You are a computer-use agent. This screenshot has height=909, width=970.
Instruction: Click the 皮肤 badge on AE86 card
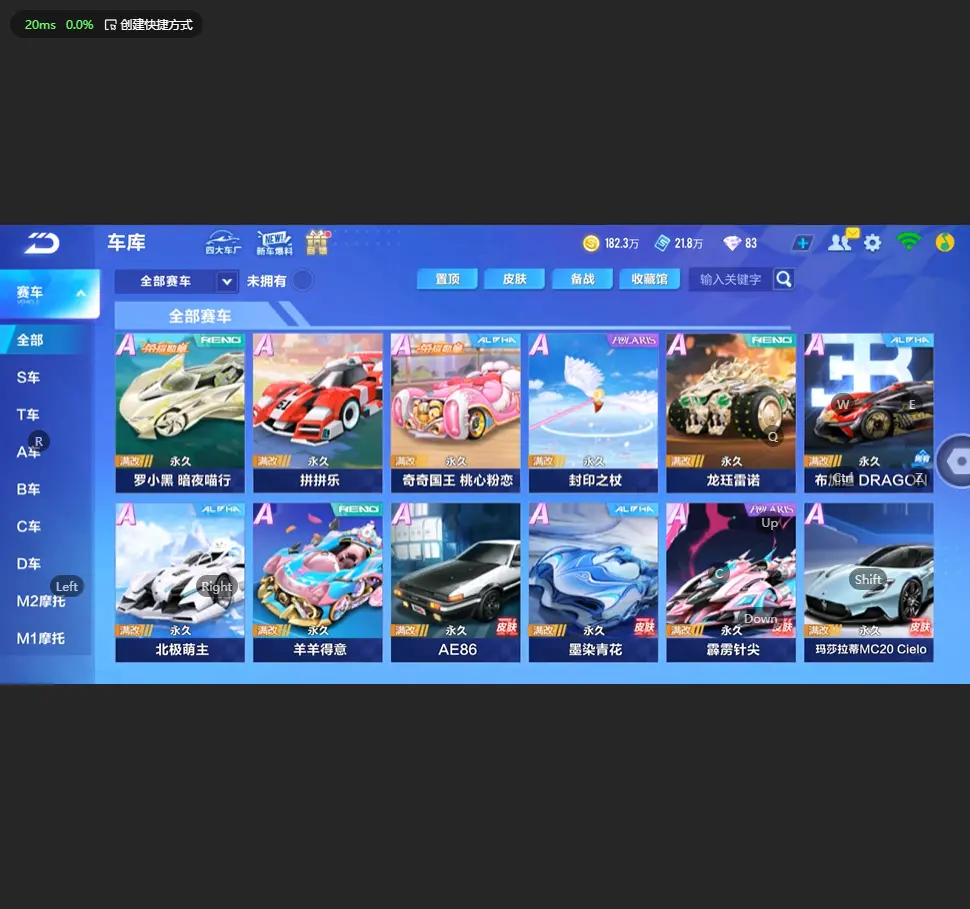tap(507, 627)
